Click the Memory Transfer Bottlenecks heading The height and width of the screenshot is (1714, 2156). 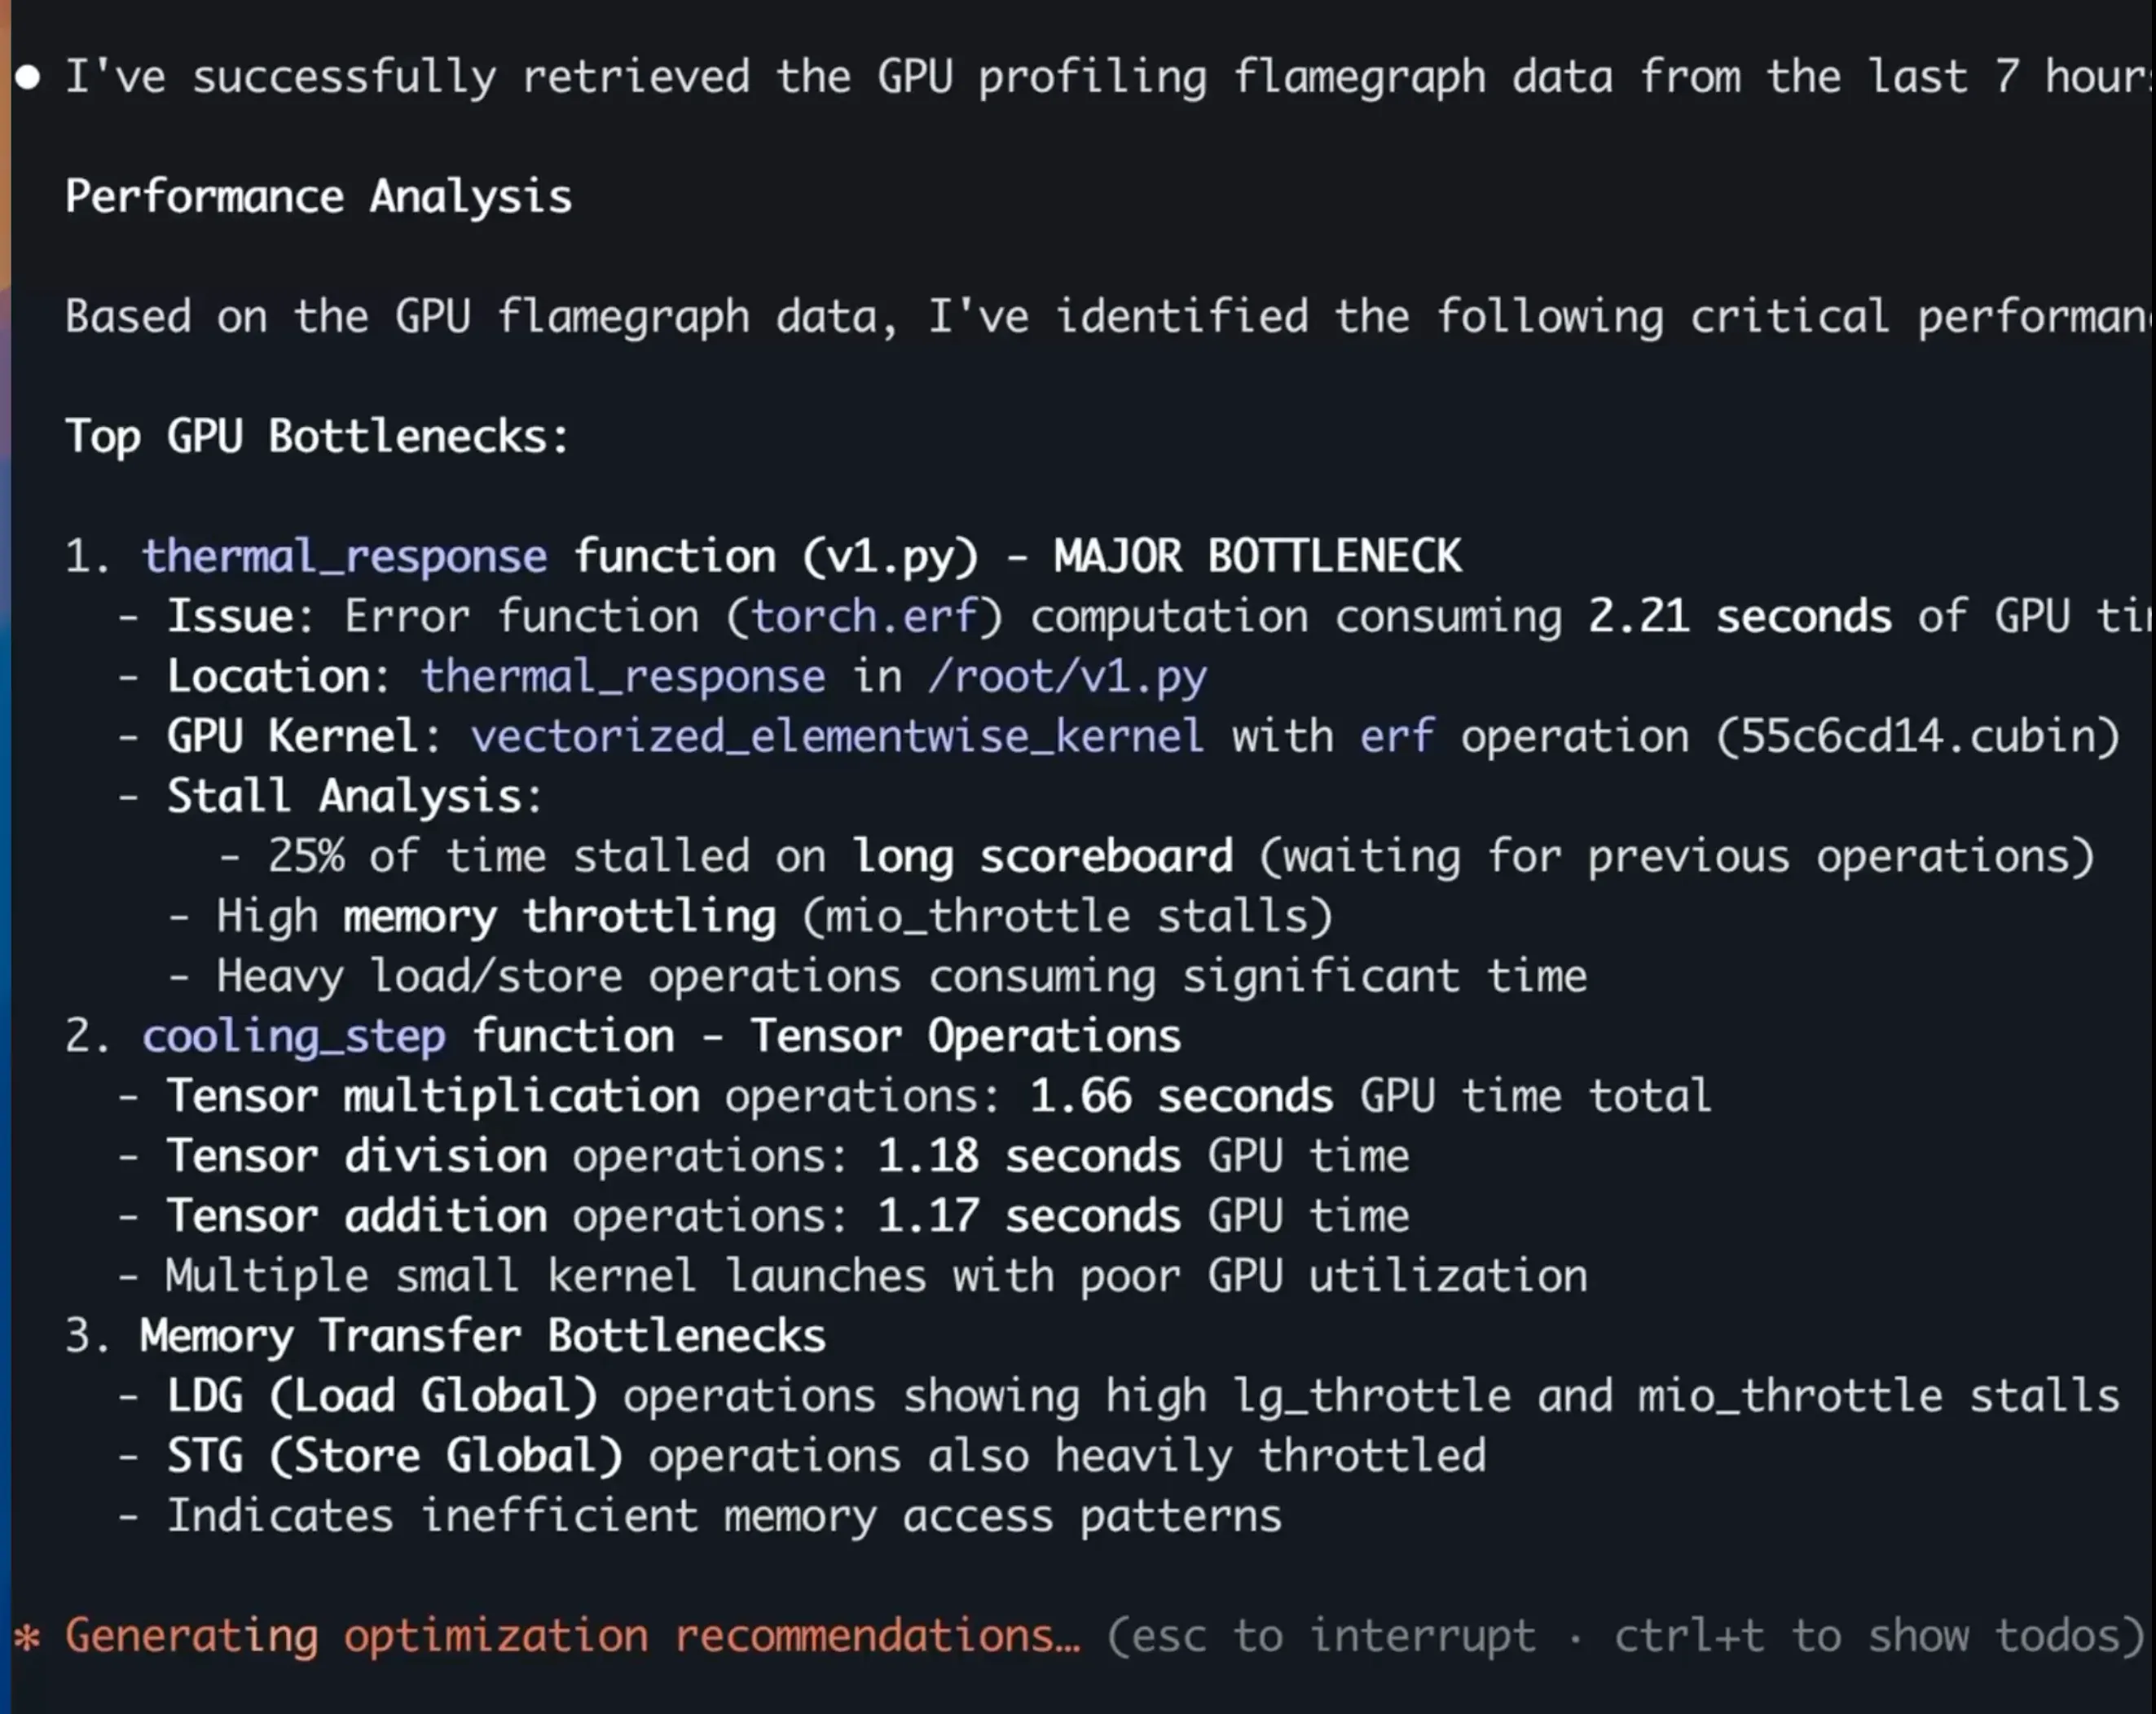point(482,1336)
